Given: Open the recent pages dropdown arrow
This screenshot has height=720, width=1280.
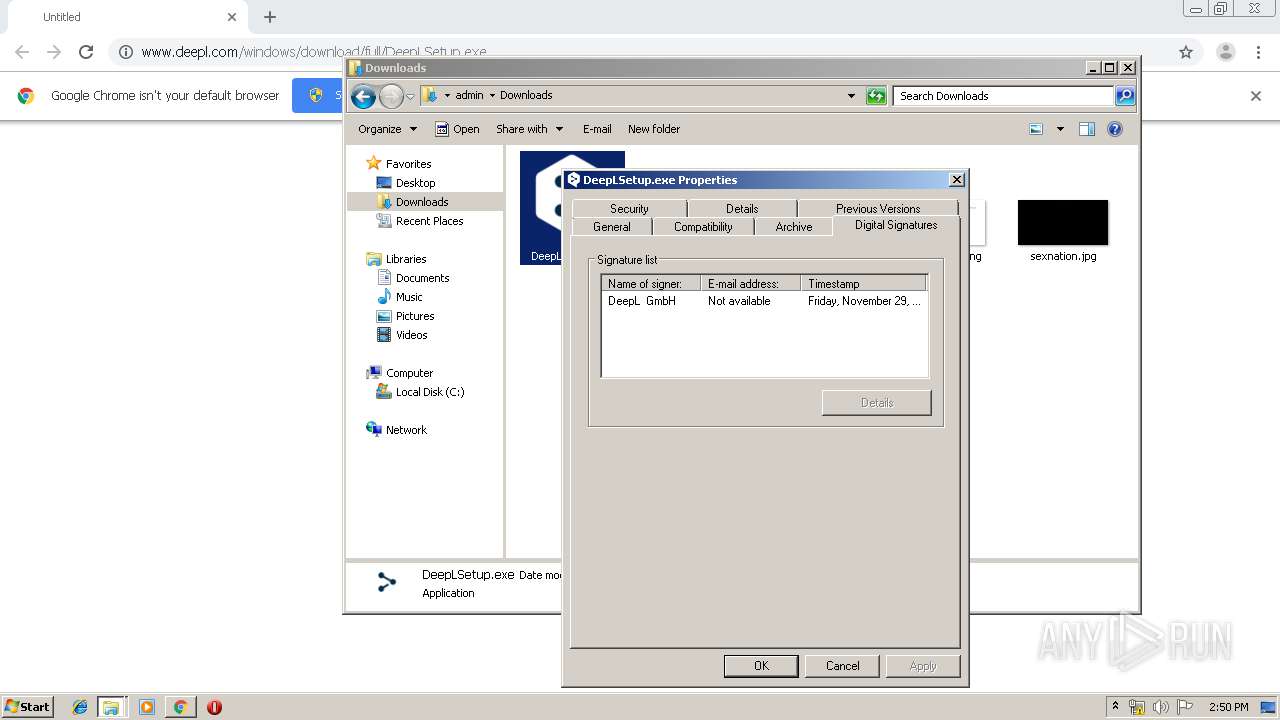Looking at the screenshot, I should (410, 97).
